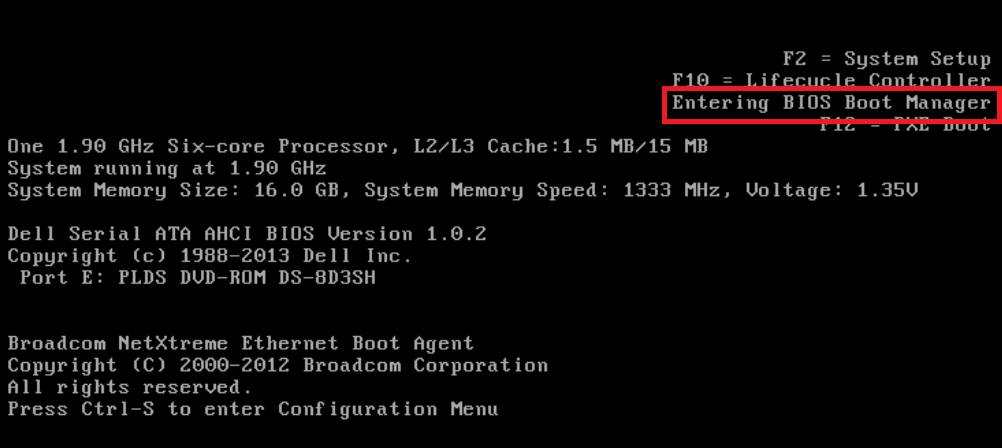Click the All rights reserved text
This screenshot has height=448, width=1002.
pos(130,387)
